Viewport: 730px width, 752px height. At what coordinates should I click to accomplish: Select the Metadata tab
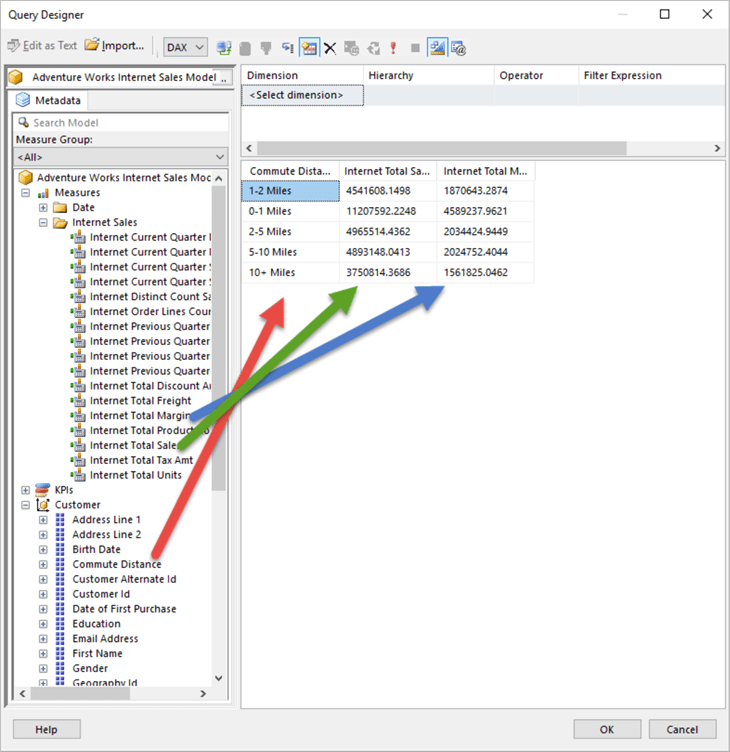(x=48, y=100)
